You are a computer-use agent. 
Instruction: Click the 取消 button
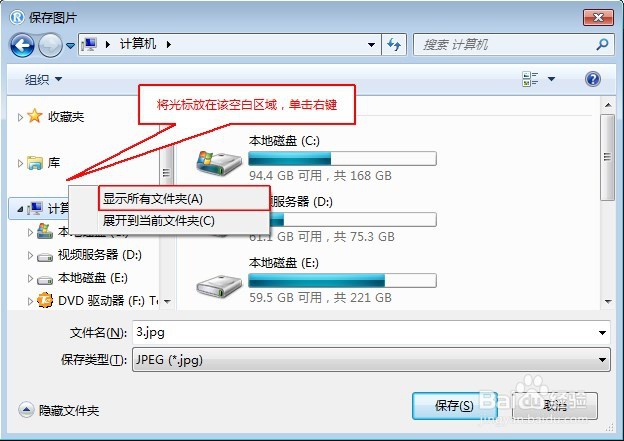click(555, 406)
